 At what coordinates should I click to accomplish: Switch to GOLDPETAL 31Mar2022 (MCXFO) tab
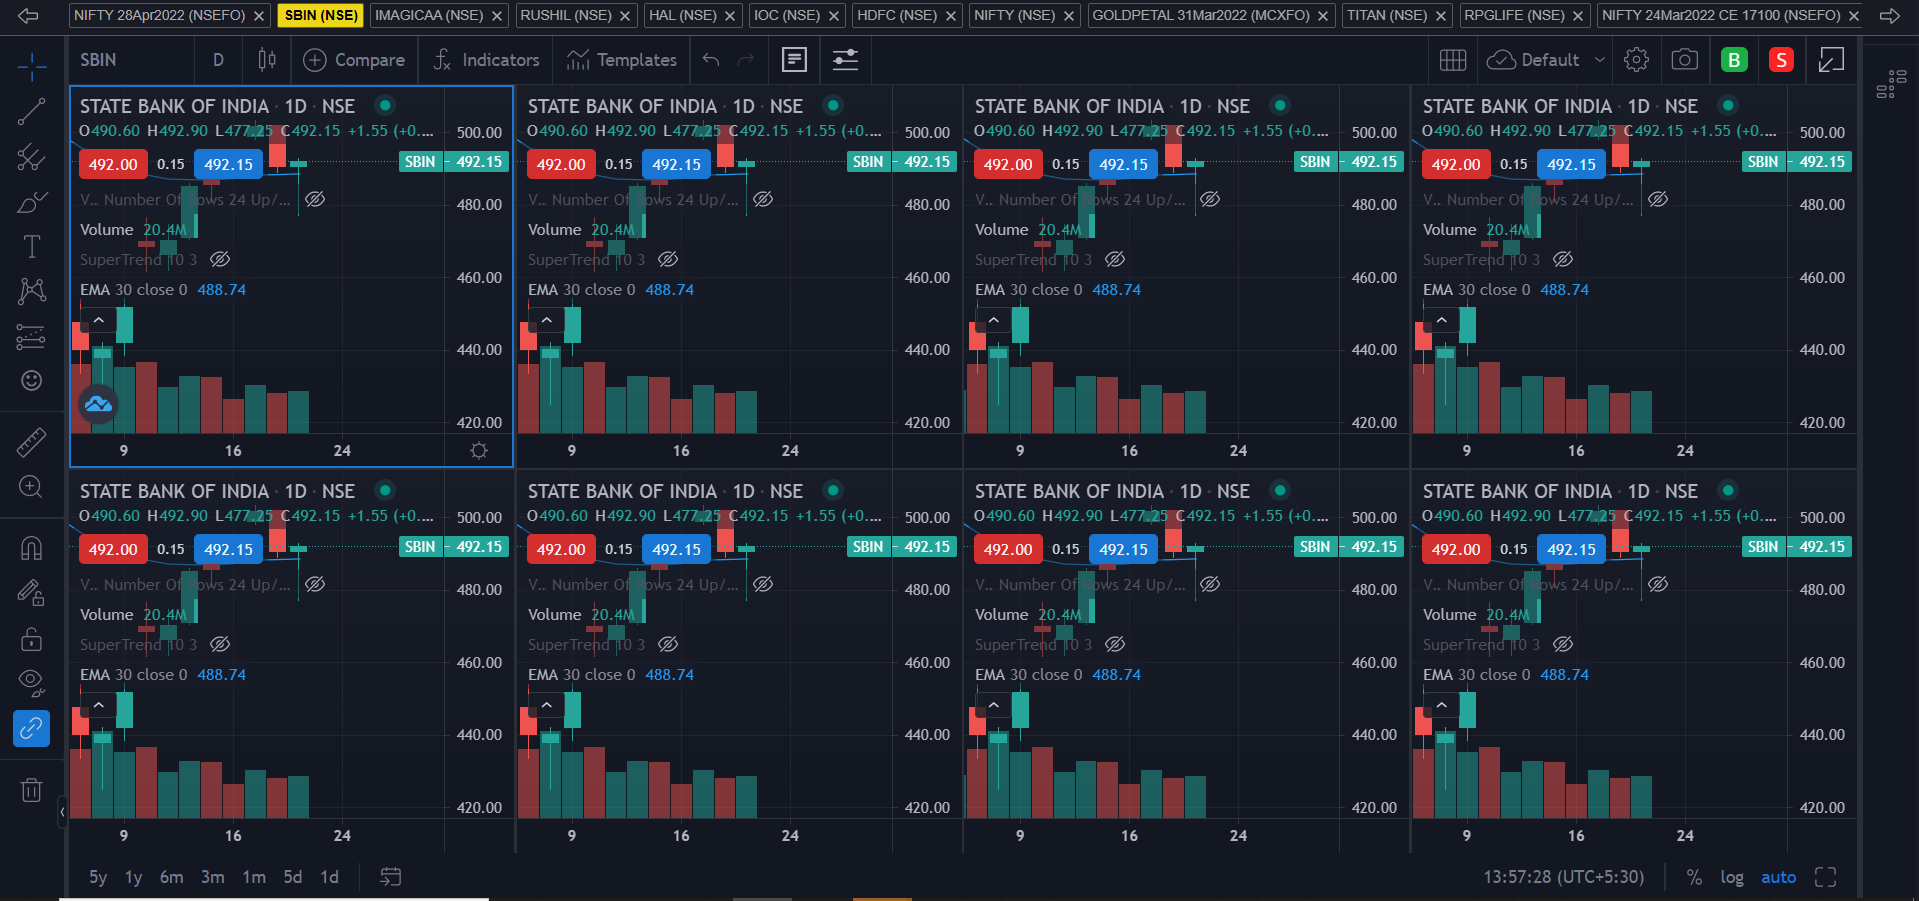coord(1200,15)
